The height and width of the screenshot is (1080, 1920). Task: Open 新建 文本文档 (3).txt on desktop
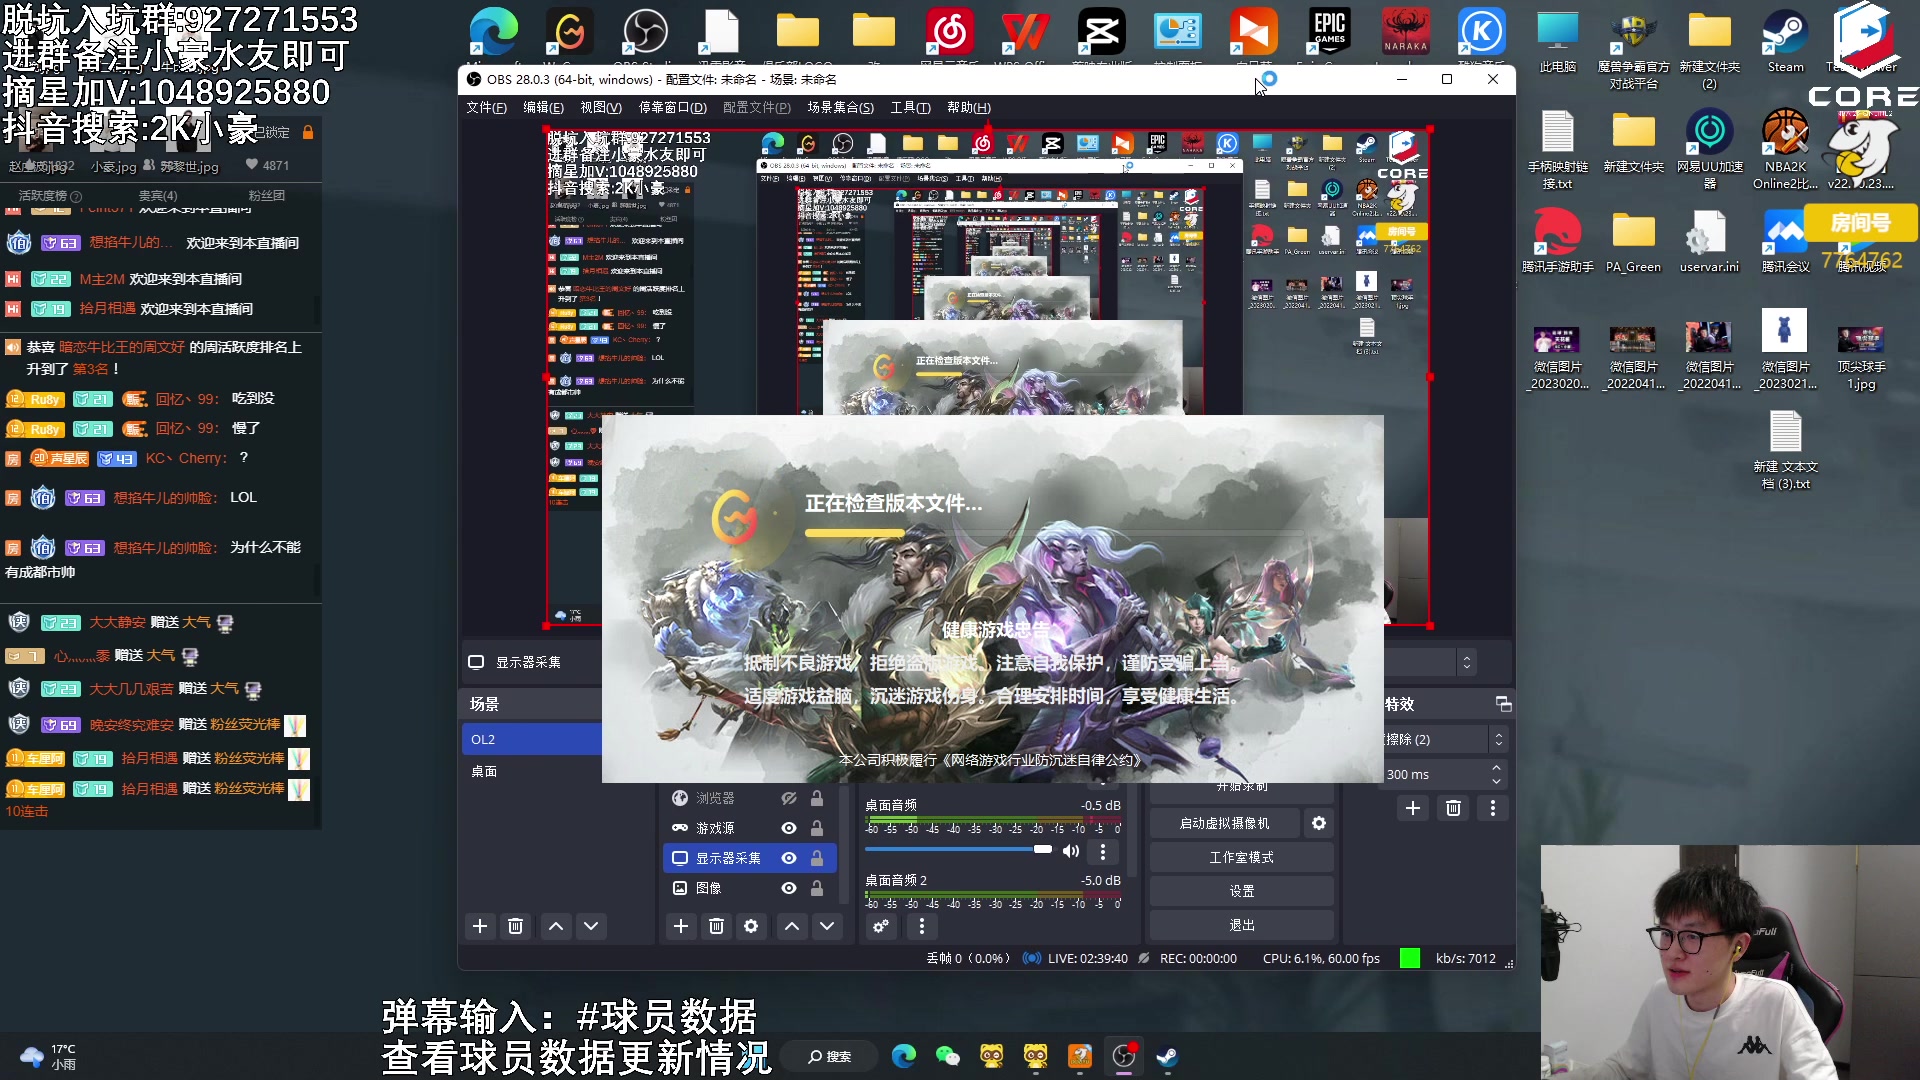coord(1785,451)
